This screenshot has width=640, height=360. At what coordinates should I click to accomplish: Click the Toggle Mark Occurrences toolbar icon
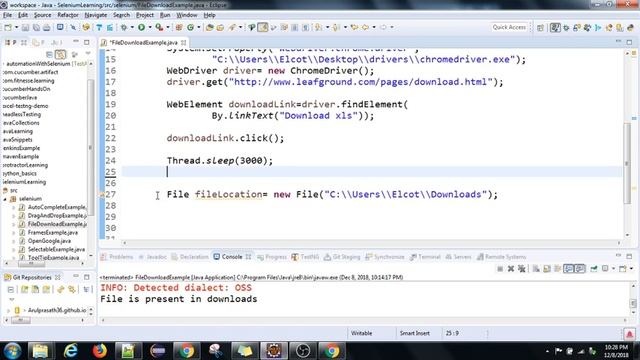click(x=263, y=27)
